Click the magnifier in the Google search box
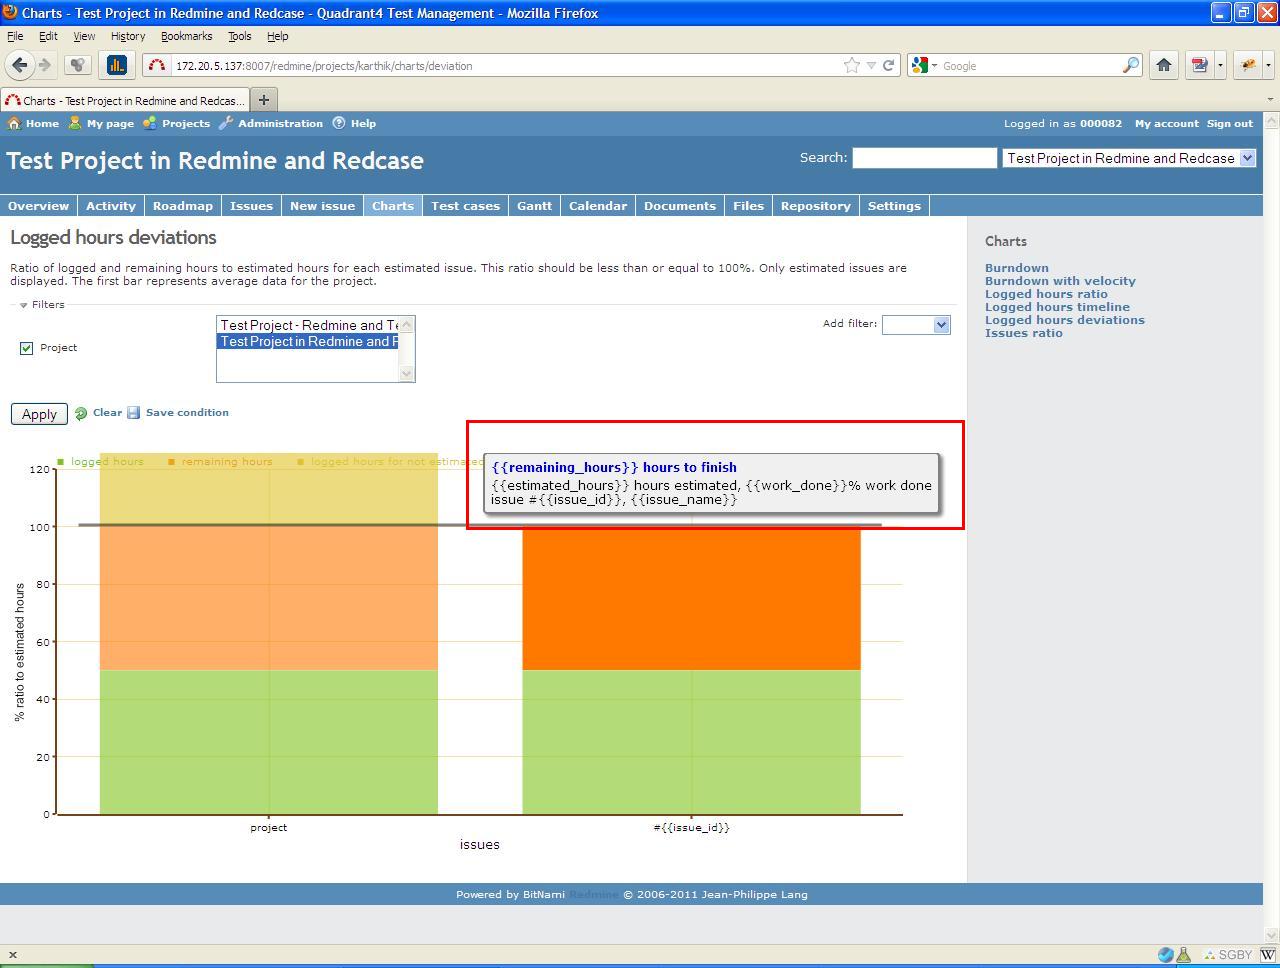Image resolution: width=1280 pixels, height=968 pixels. [x=1130, y=65]
